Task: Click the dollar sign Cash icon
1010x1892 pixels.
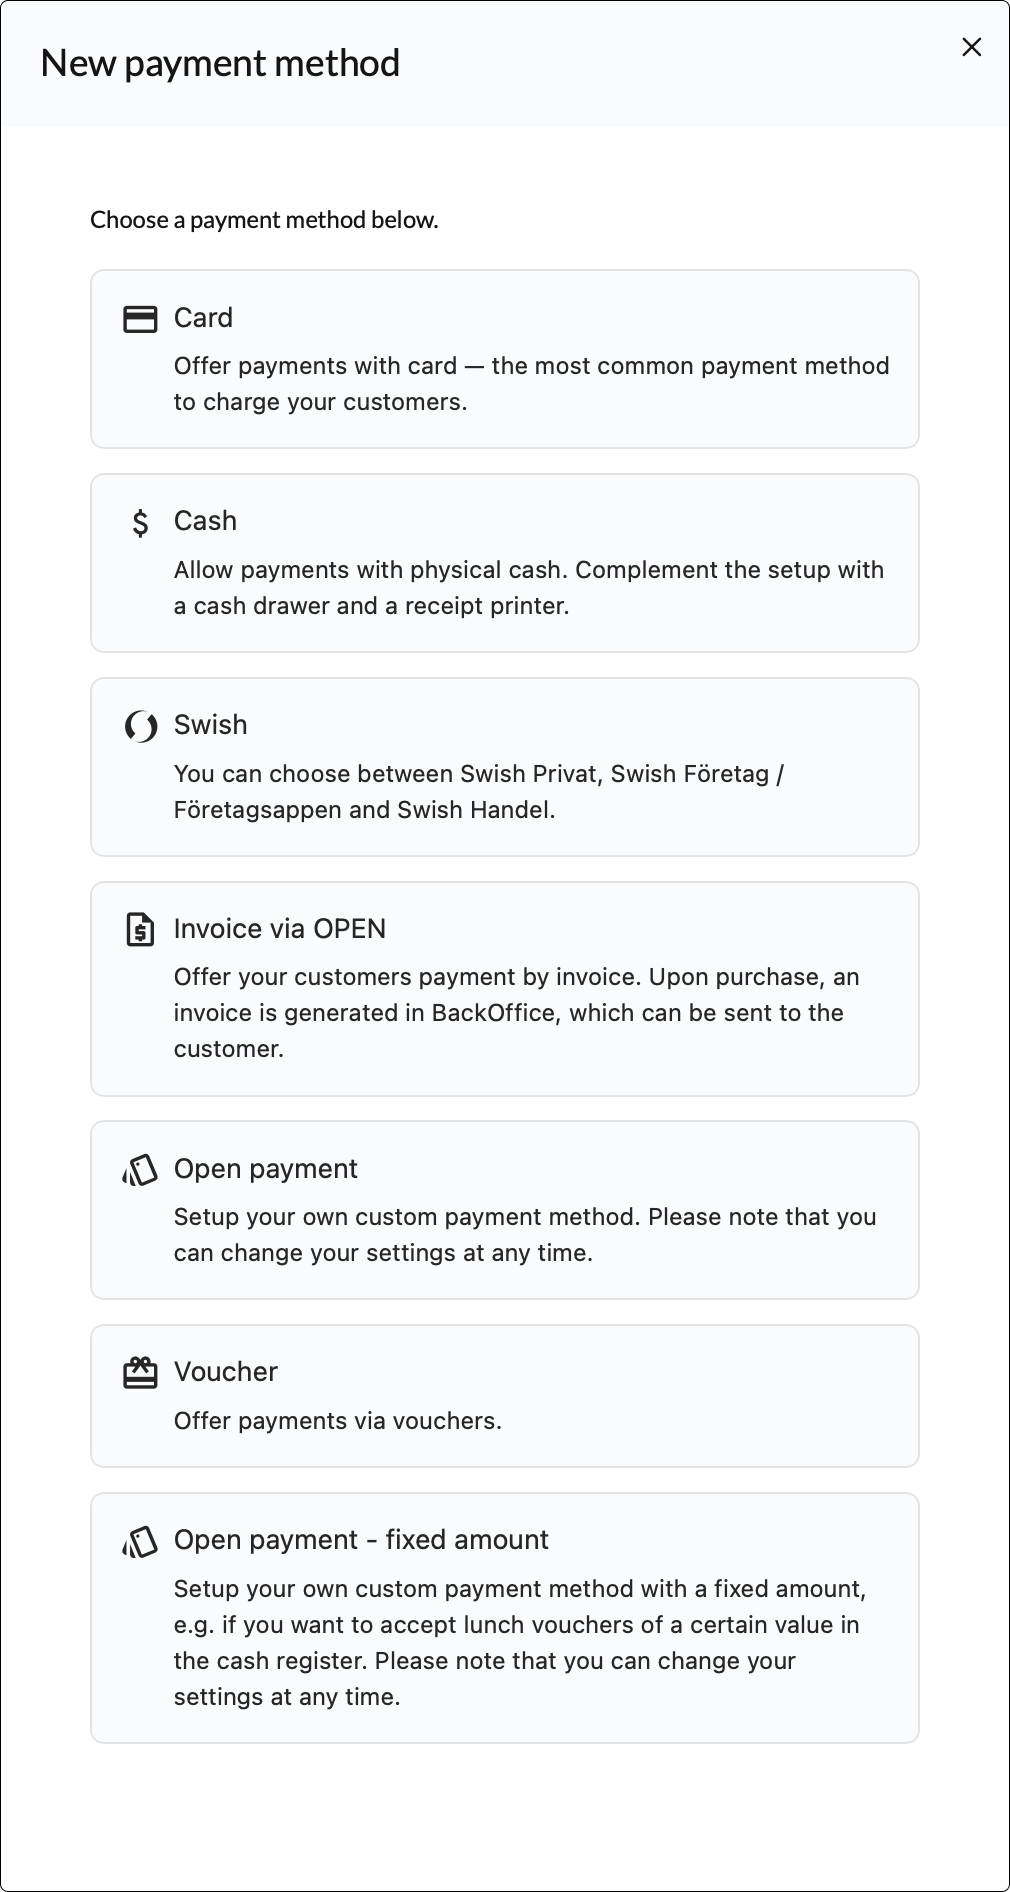Action: pyautogui.click(x=140, y=522)
